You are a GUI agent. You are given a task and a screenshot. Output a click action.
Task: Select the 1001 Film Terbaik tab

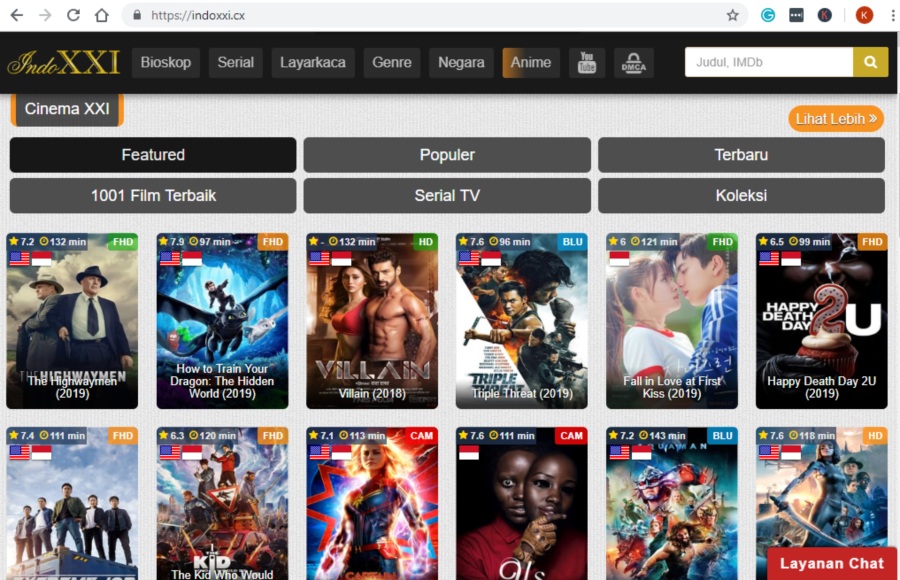click(153, 196)
